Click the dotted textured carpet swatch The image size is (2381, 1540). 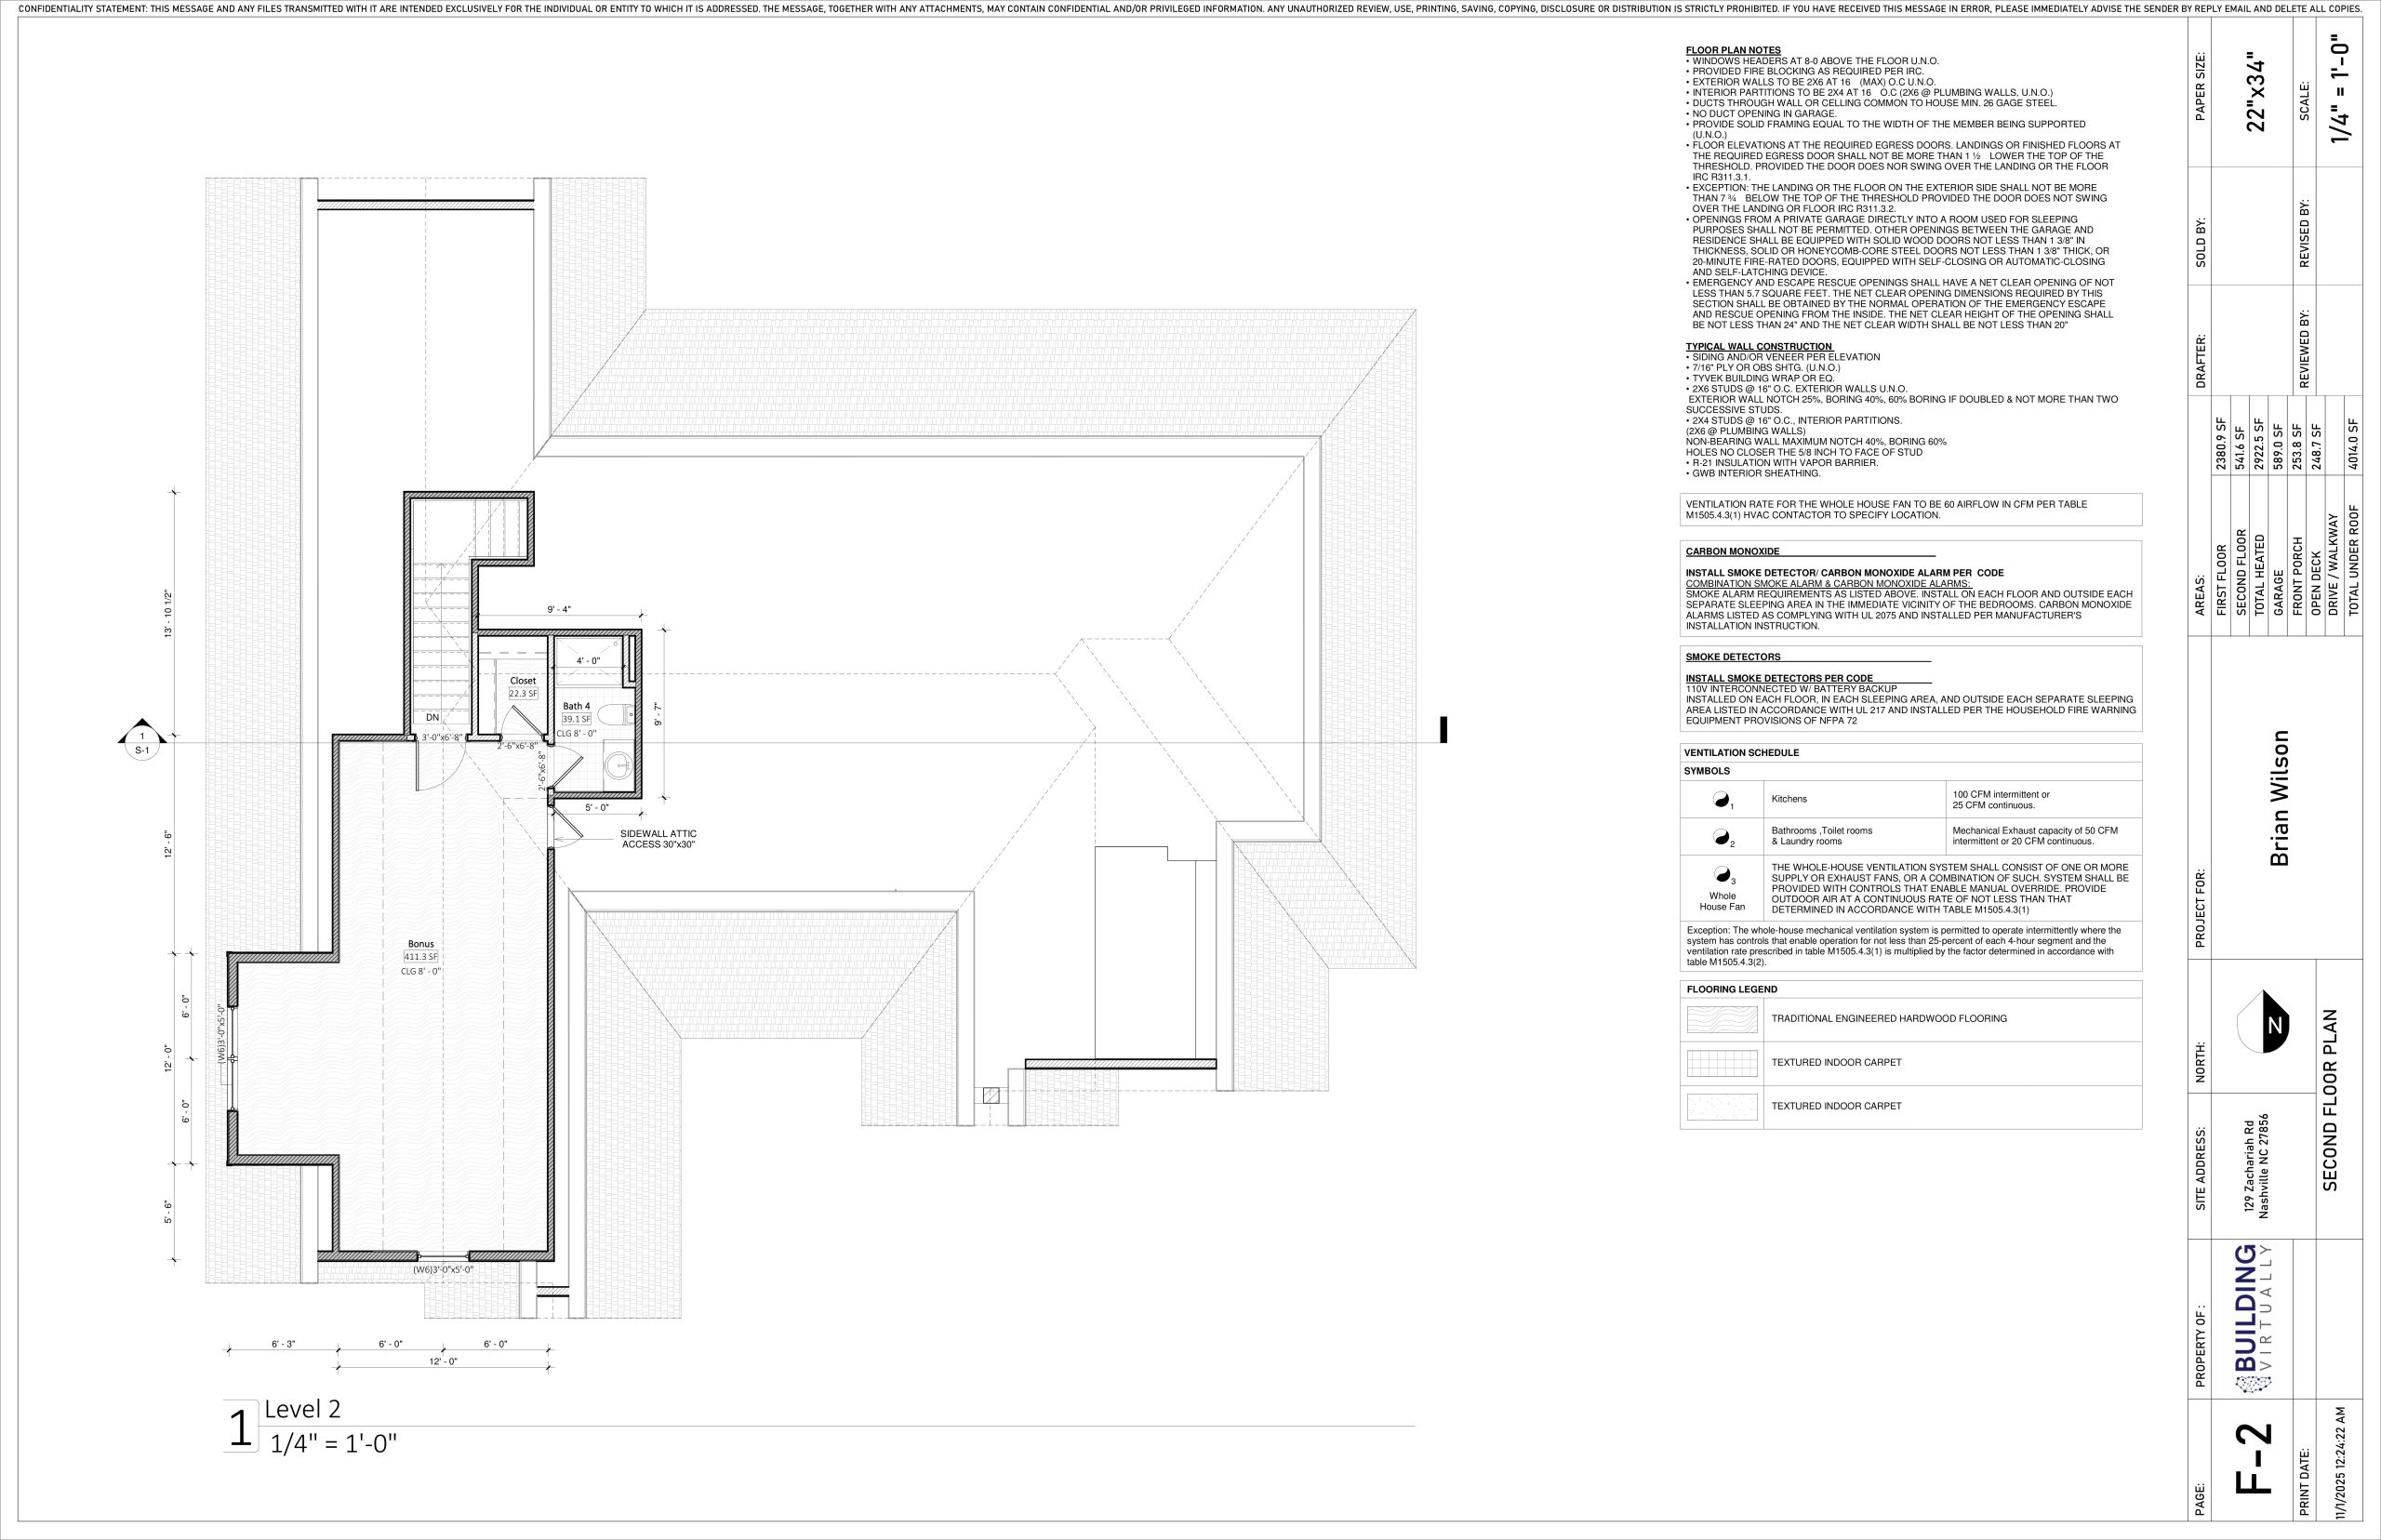[x=1722, y=1107]
